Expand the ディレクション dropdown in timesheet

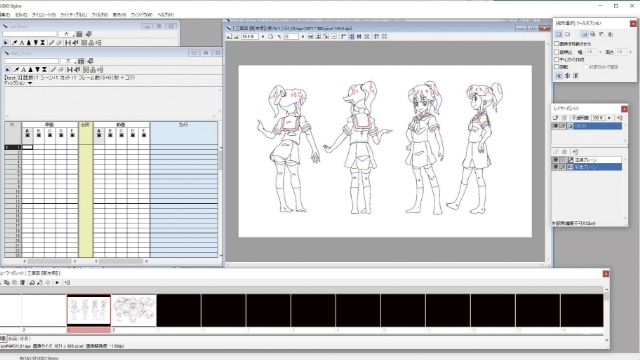[30, 83]
